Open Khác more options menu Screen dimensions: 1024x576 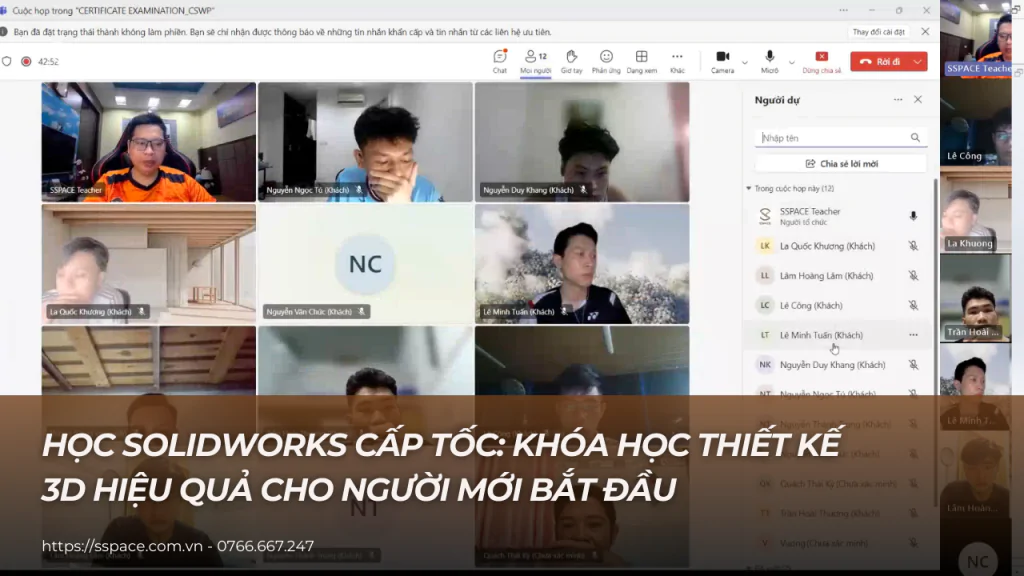click(677, 61)
